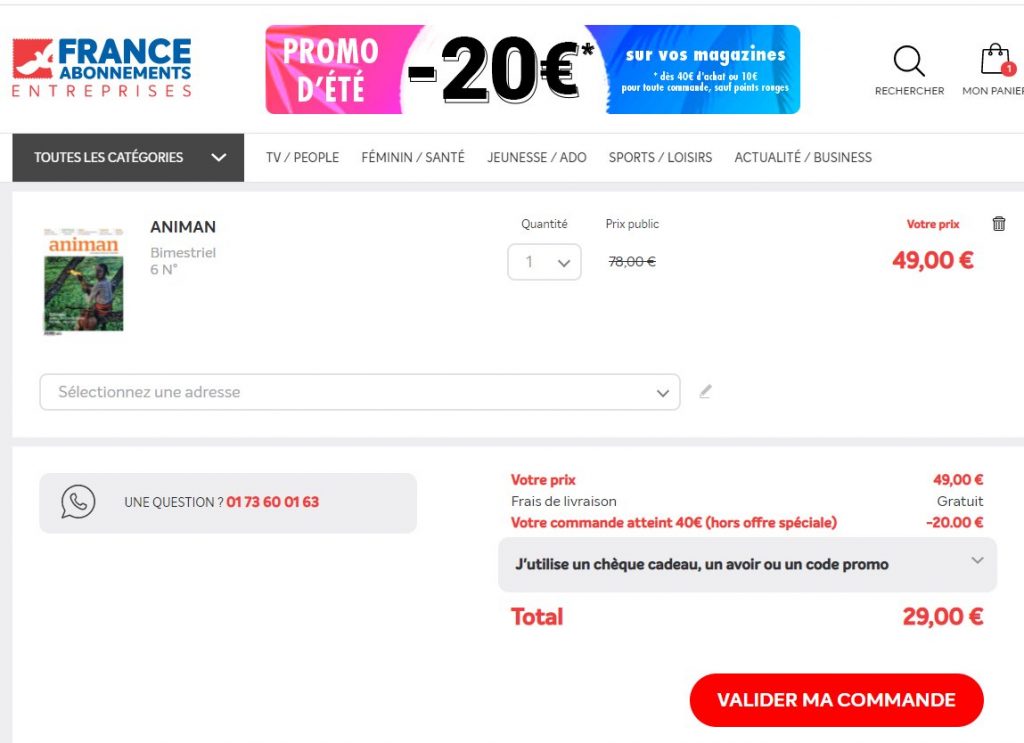Expand Toutes les catégories menu
The image size is (1024, 743).
pos(128,157)
